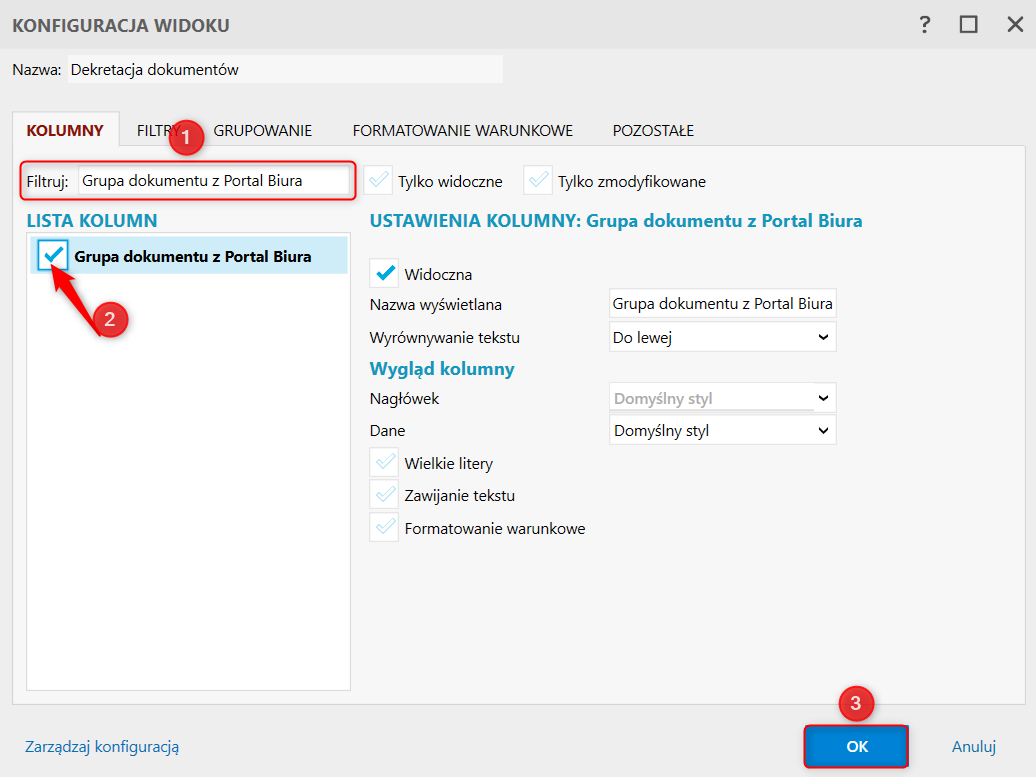Open the Formatowanie warunkowe tab

point(462,130)
